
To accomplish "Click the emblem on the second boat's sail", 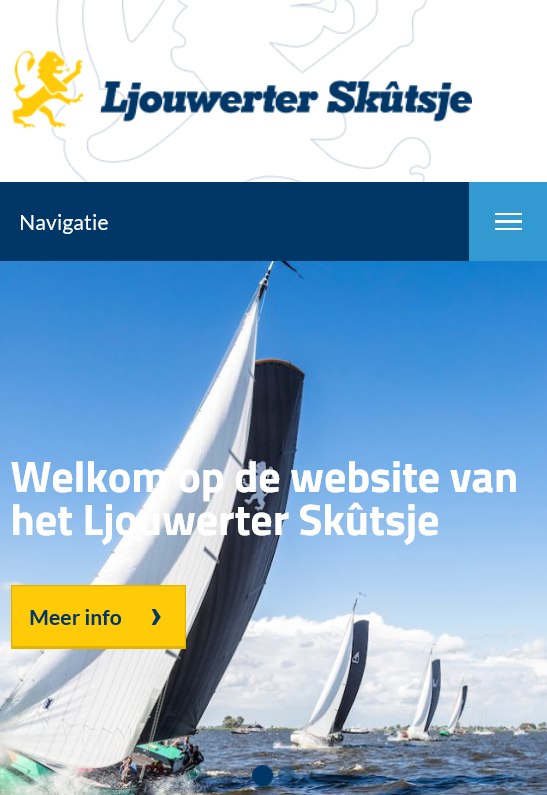I will [355, 658].
